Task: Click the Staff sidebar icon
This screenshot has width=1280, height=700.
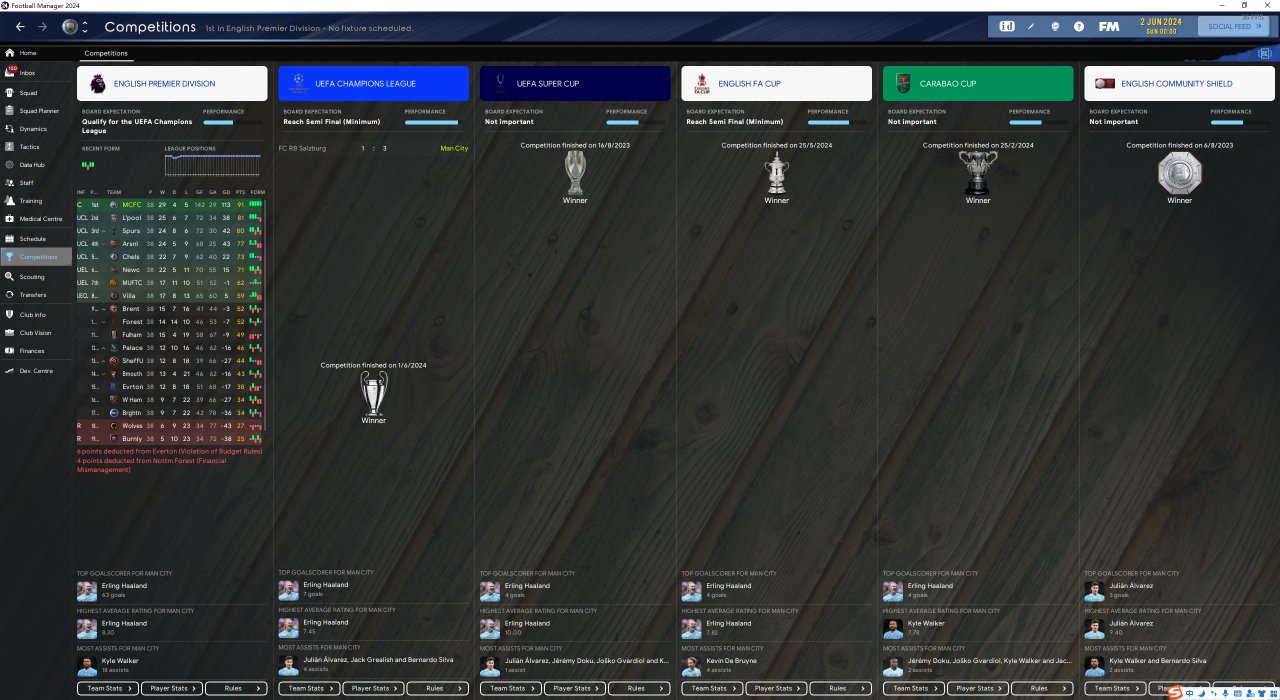Action: tap(10, 183)
